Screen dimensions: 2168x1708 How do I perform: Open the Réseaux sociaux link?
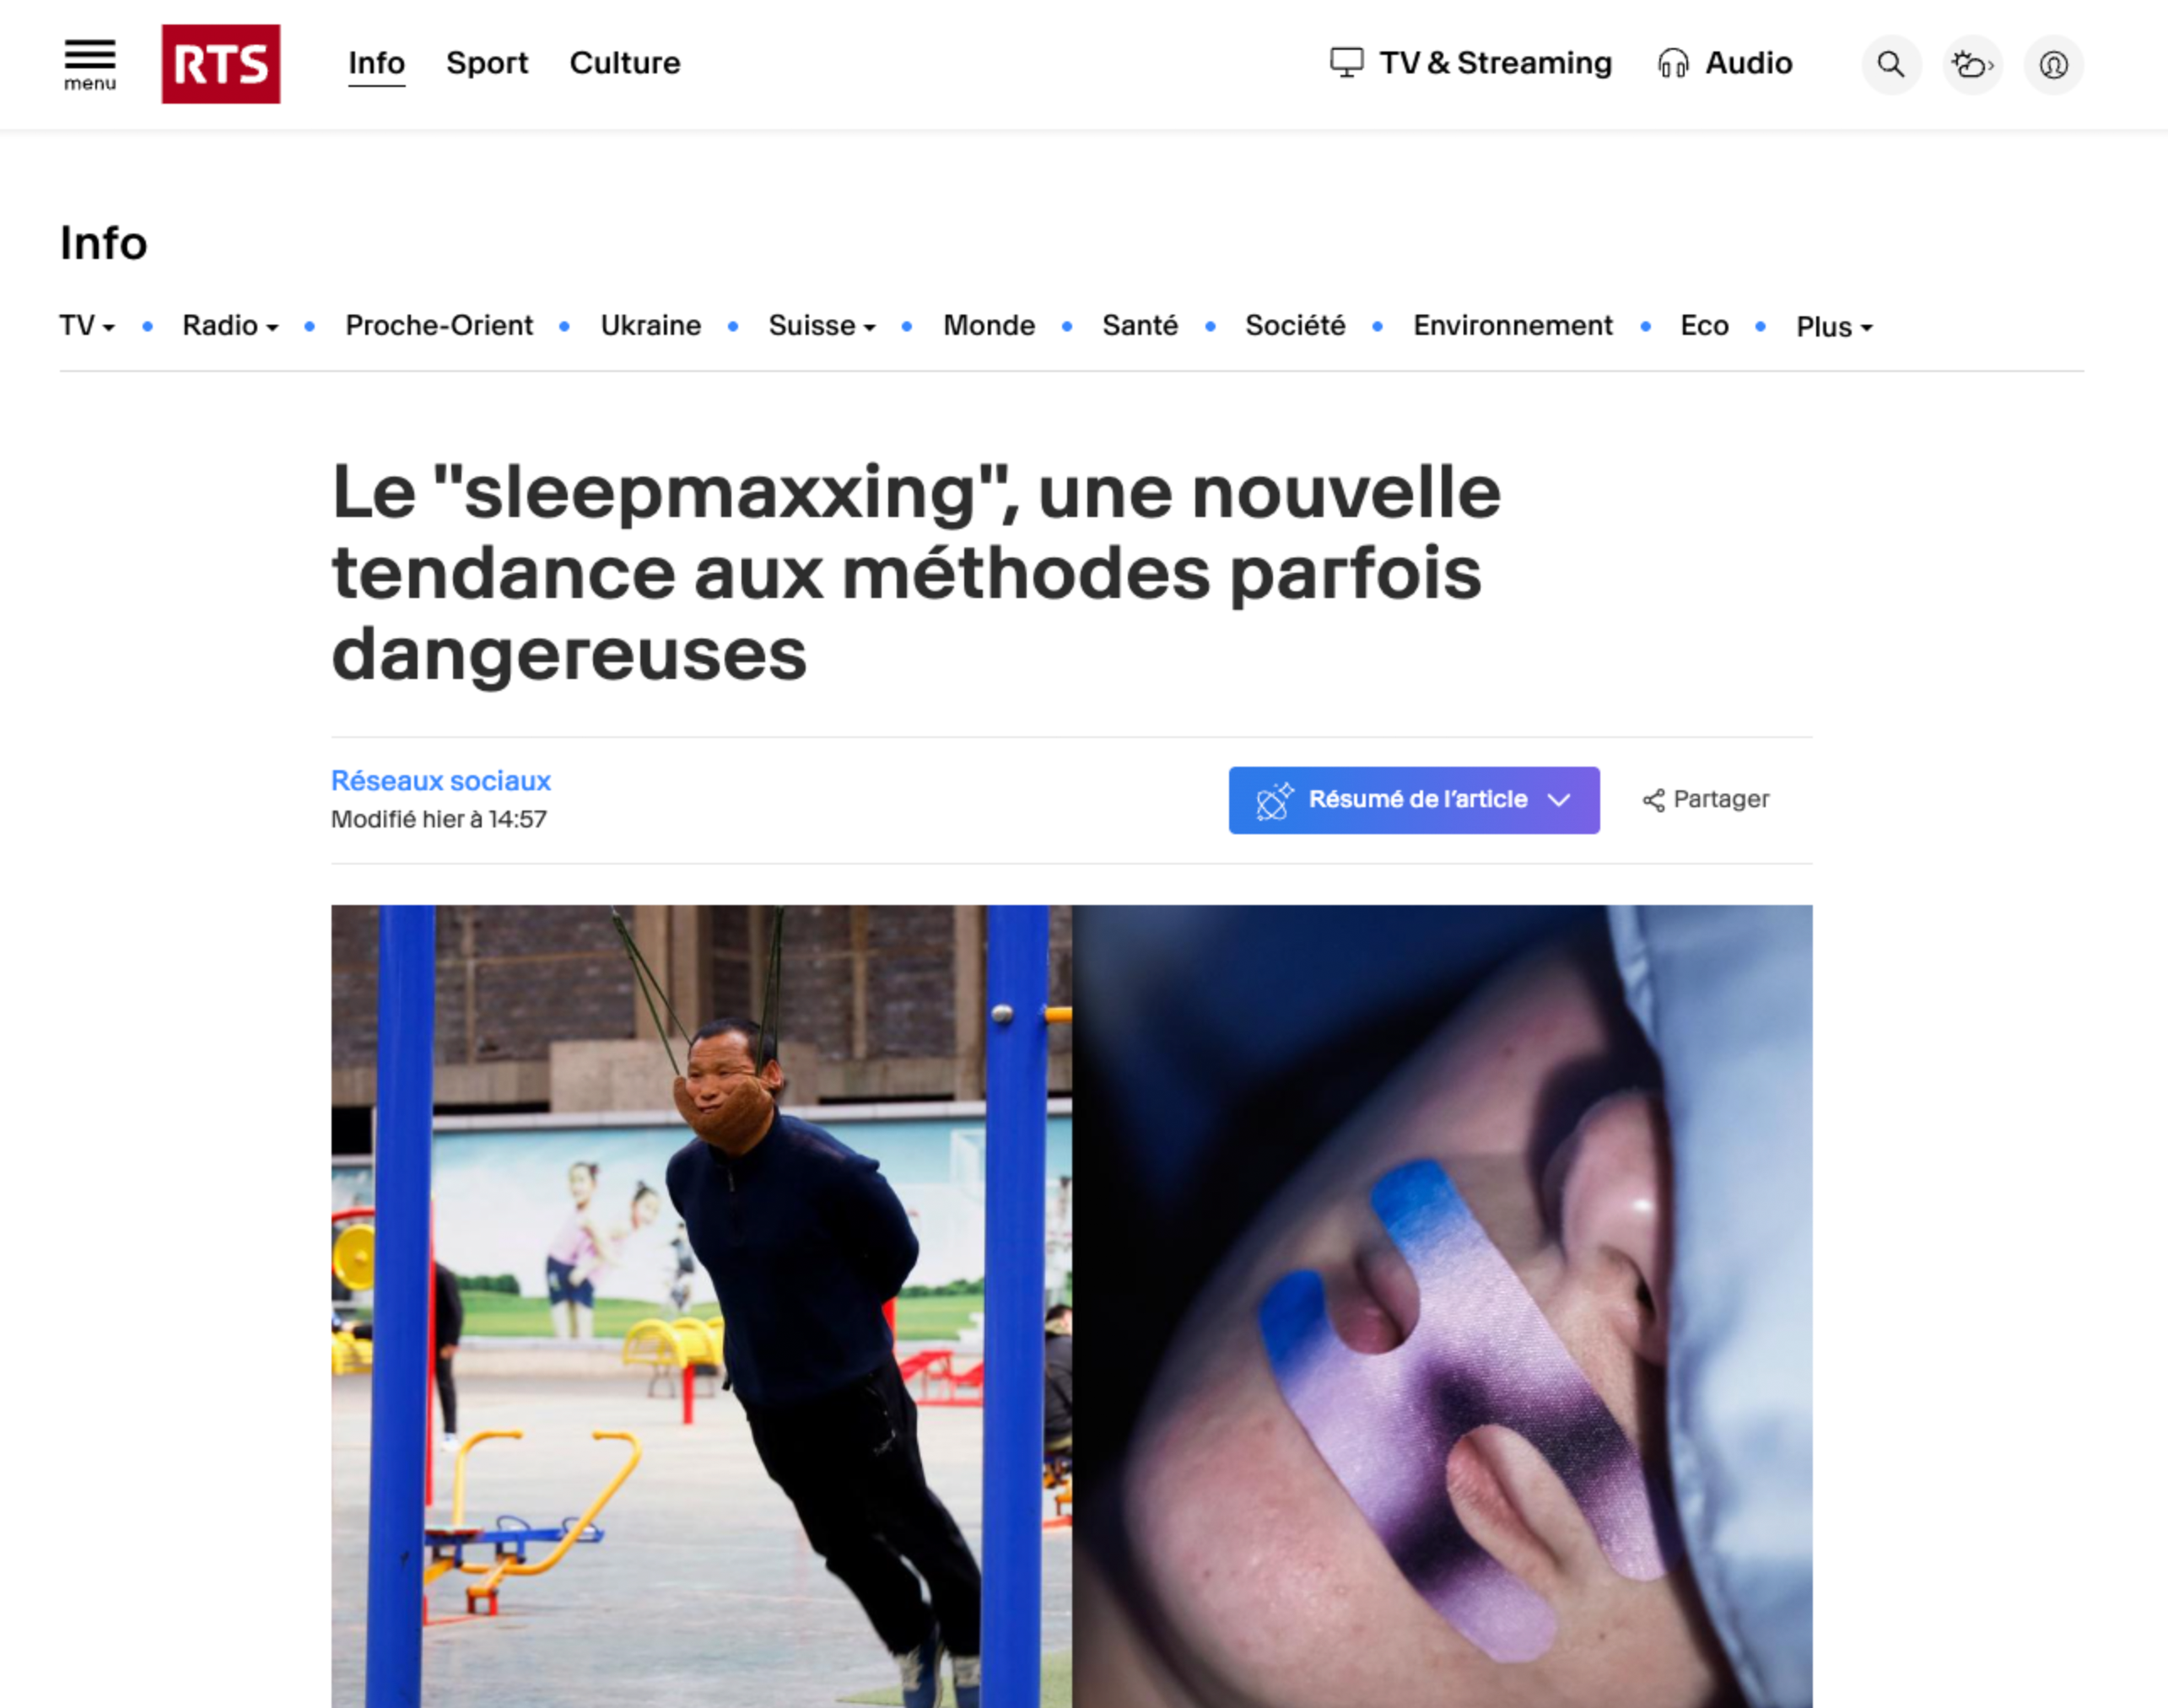[x=441, y=781]
